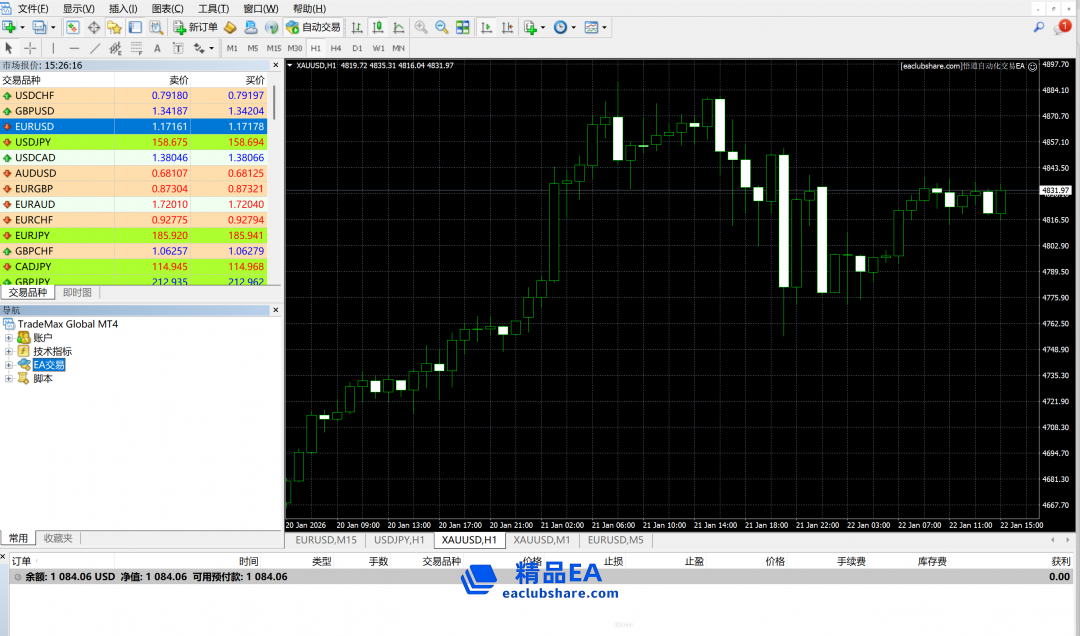
Task: Pick the trendline drawing tool
Action: 95,48
